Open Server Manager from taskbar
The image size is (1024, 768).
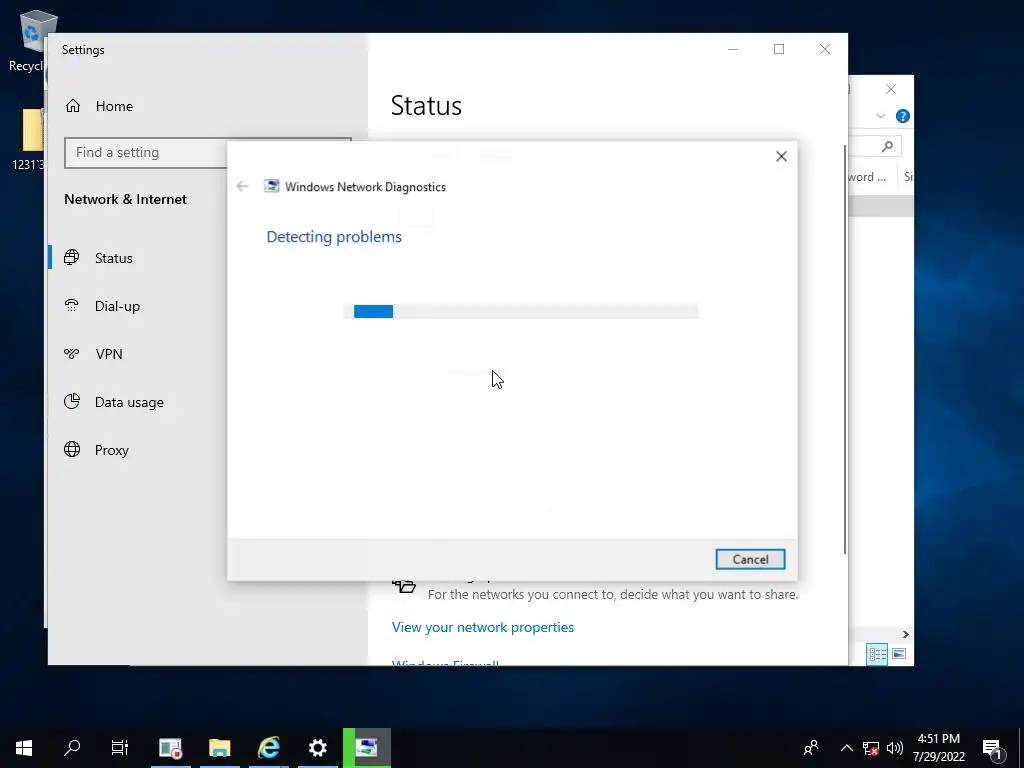pyautogui.click(x=170, y=748)
